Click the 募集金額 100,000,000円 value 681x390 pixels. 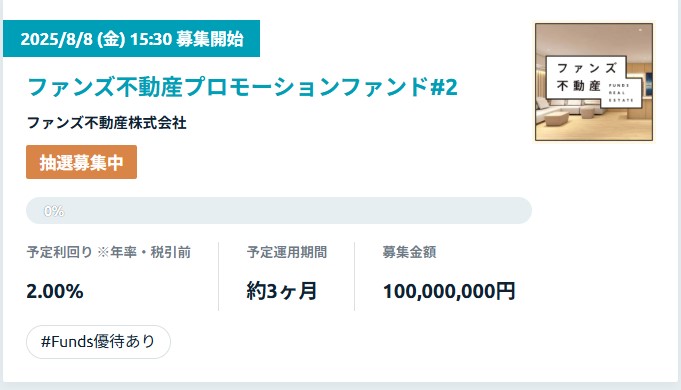pos(449,291)
